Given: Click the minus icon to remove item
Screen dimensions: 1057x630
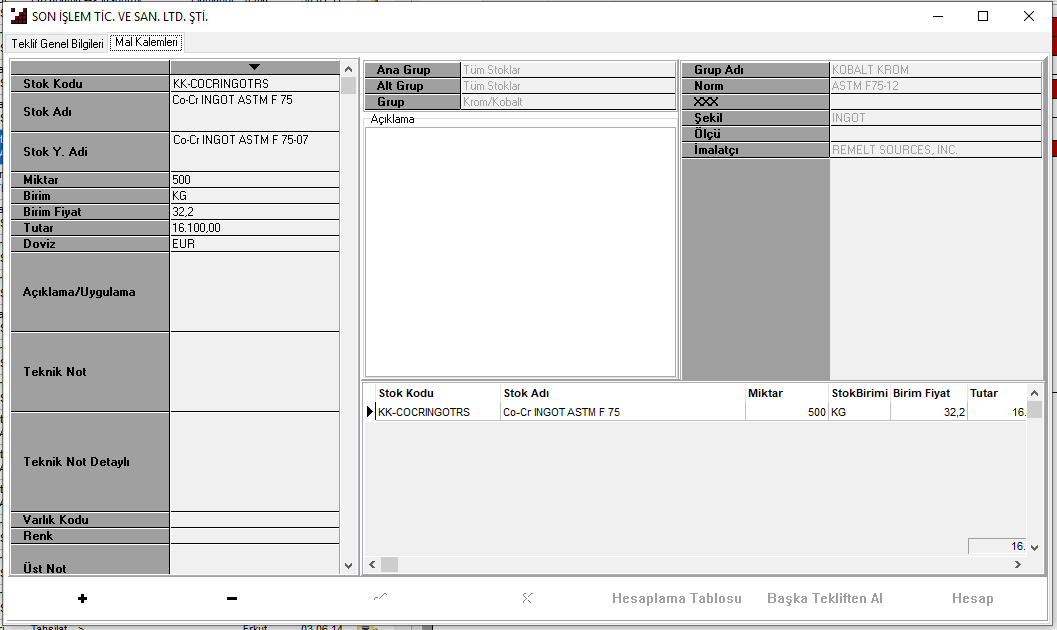Looking at the screenshot, I should [232, 598].
